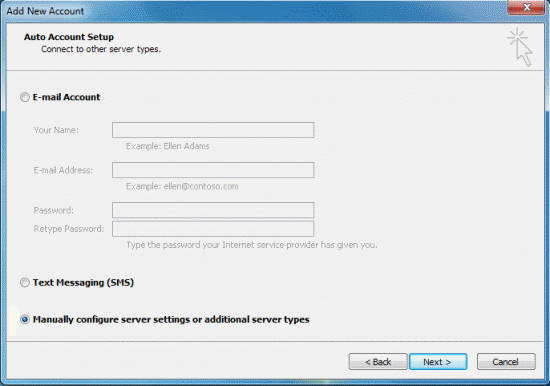The image size is (550, 386).
Task: Proceed with the Next button
Action: pos(438,361)
